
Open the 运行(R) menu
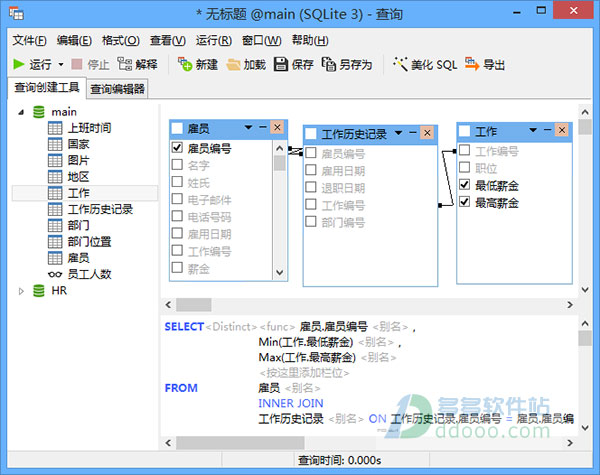pyautogui.click(x=214, y=40)
